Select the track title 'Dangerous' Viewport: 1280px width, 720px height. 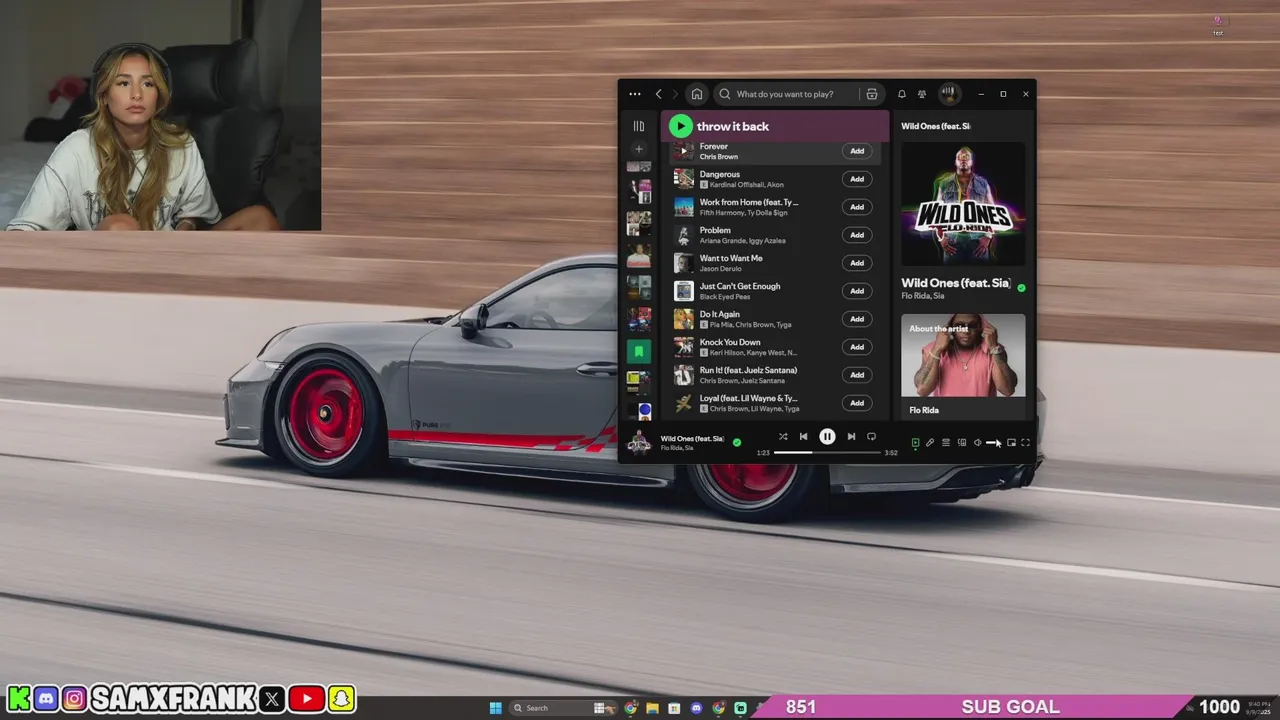pyautogui.click(x=720, y=174)
